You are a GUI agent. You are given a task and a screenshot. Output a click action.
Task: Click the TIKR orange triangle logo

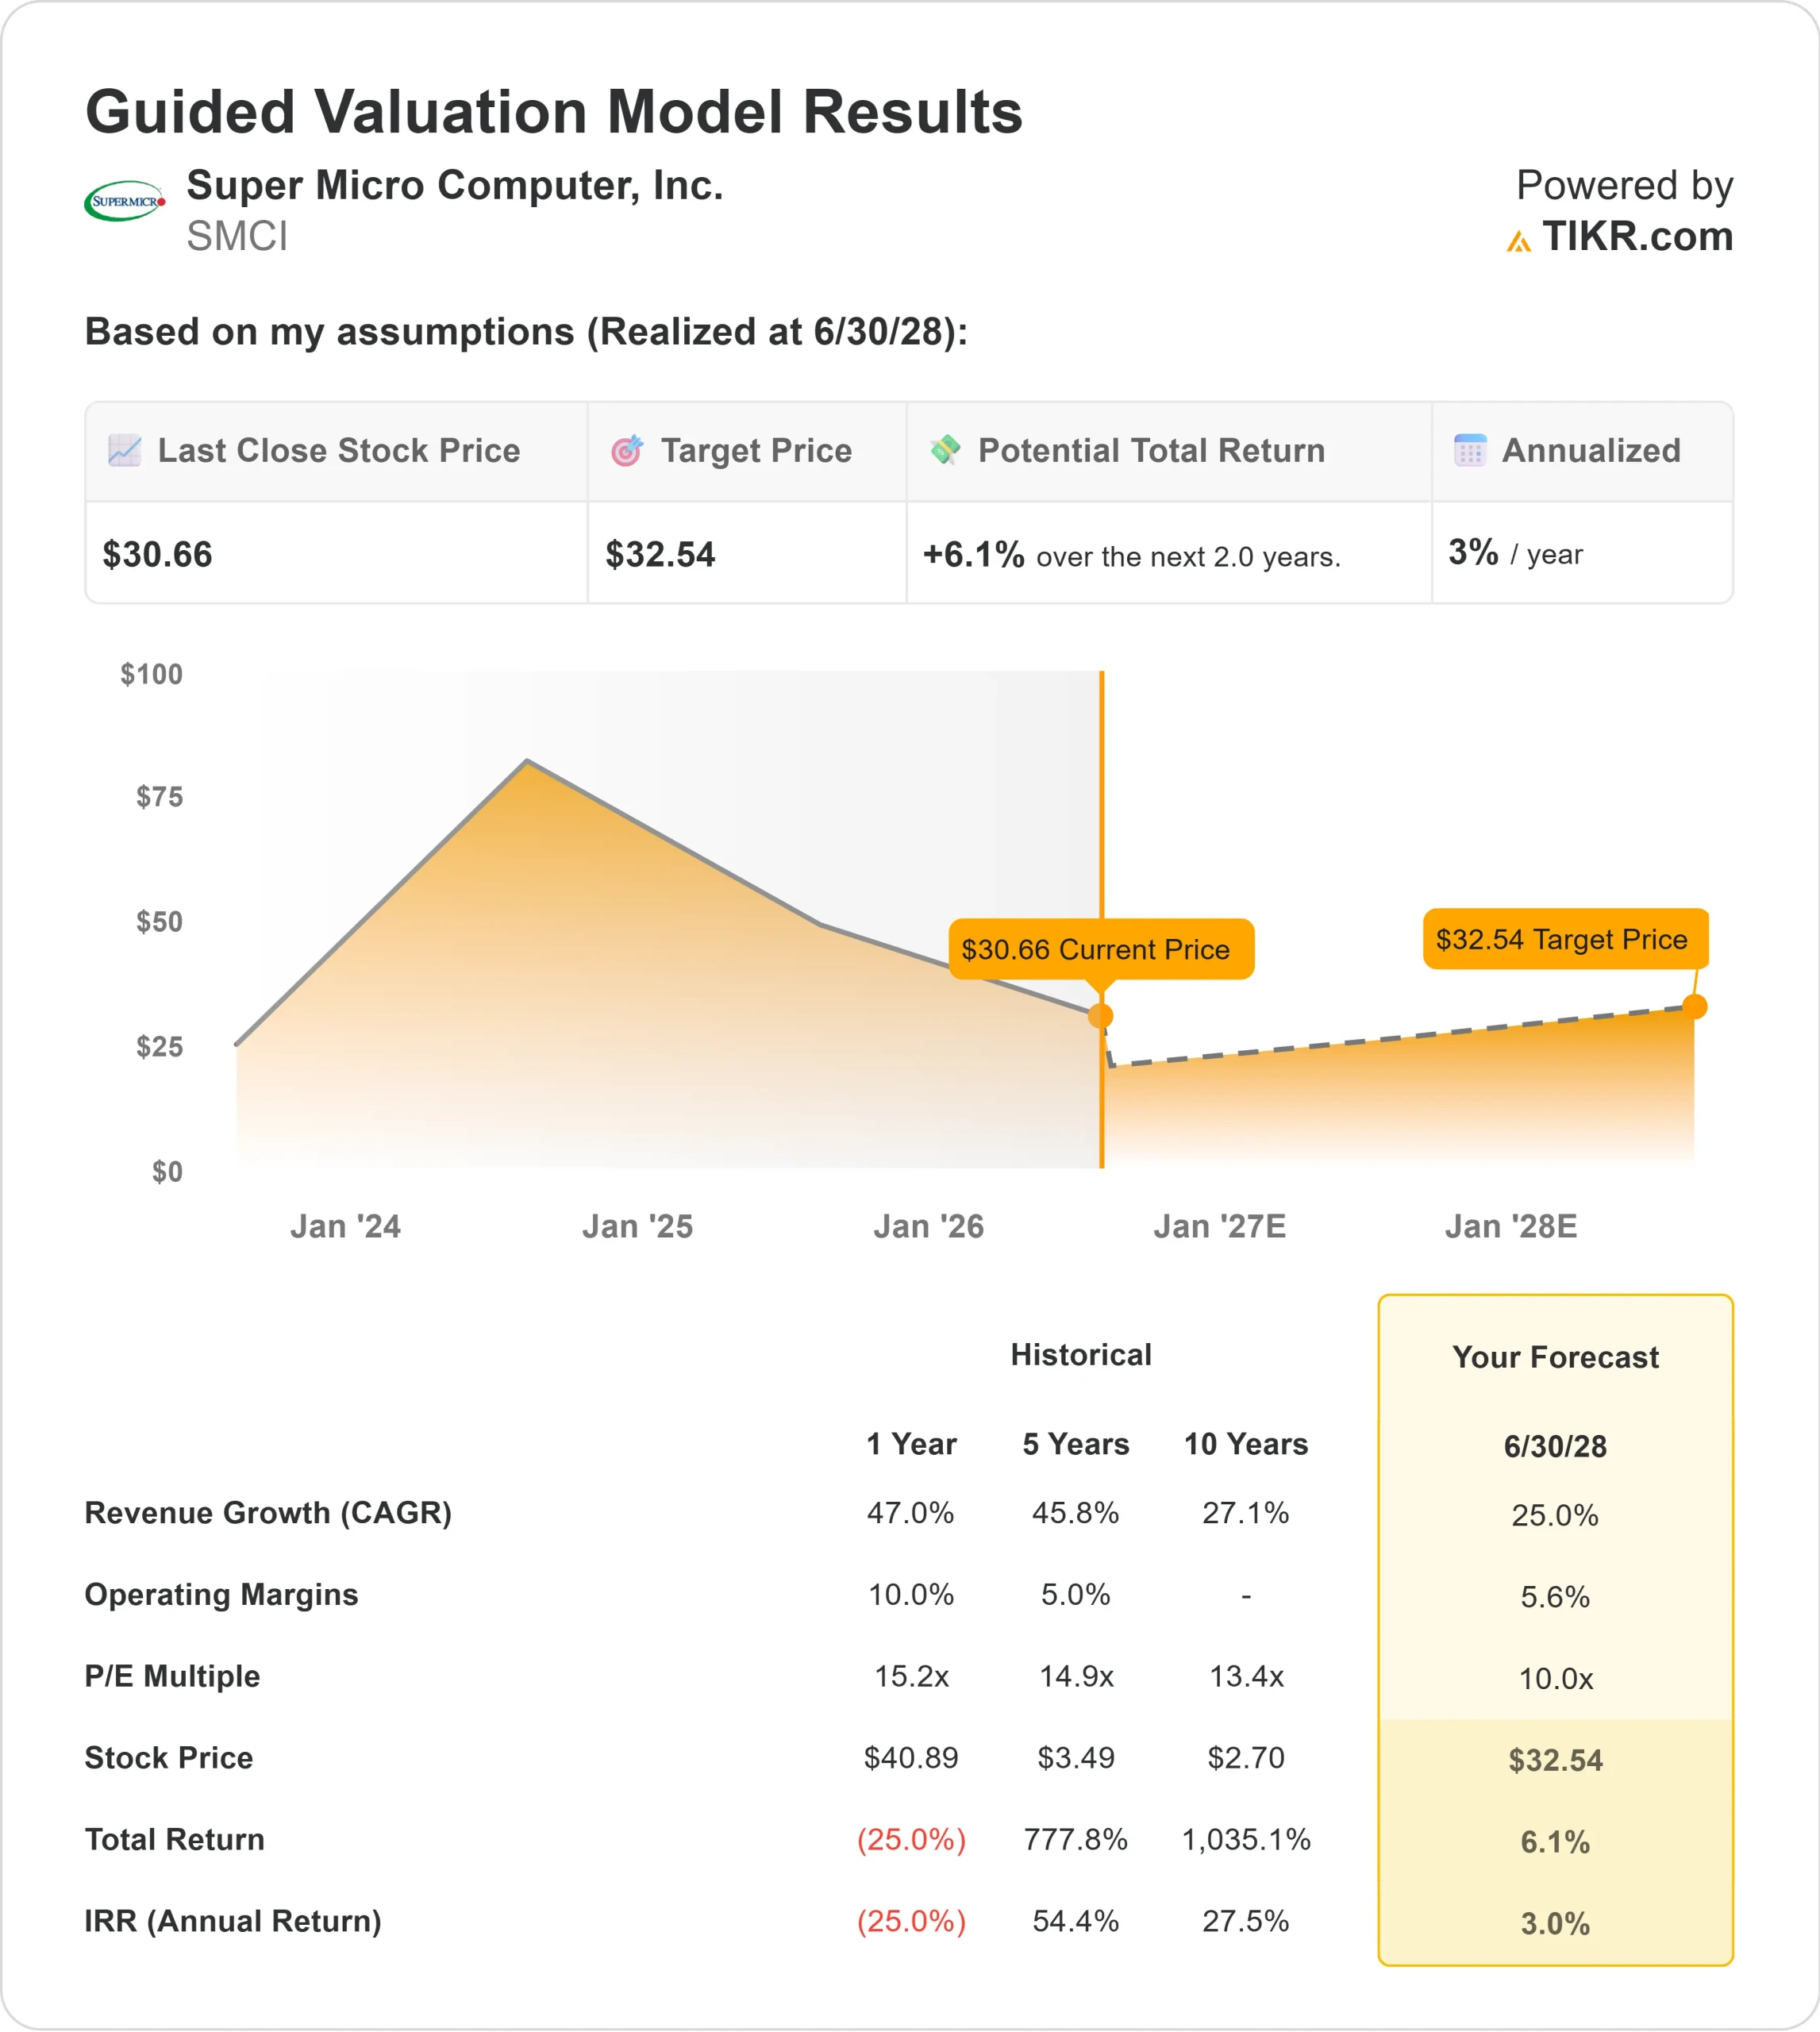click(x=1518, y=241)
